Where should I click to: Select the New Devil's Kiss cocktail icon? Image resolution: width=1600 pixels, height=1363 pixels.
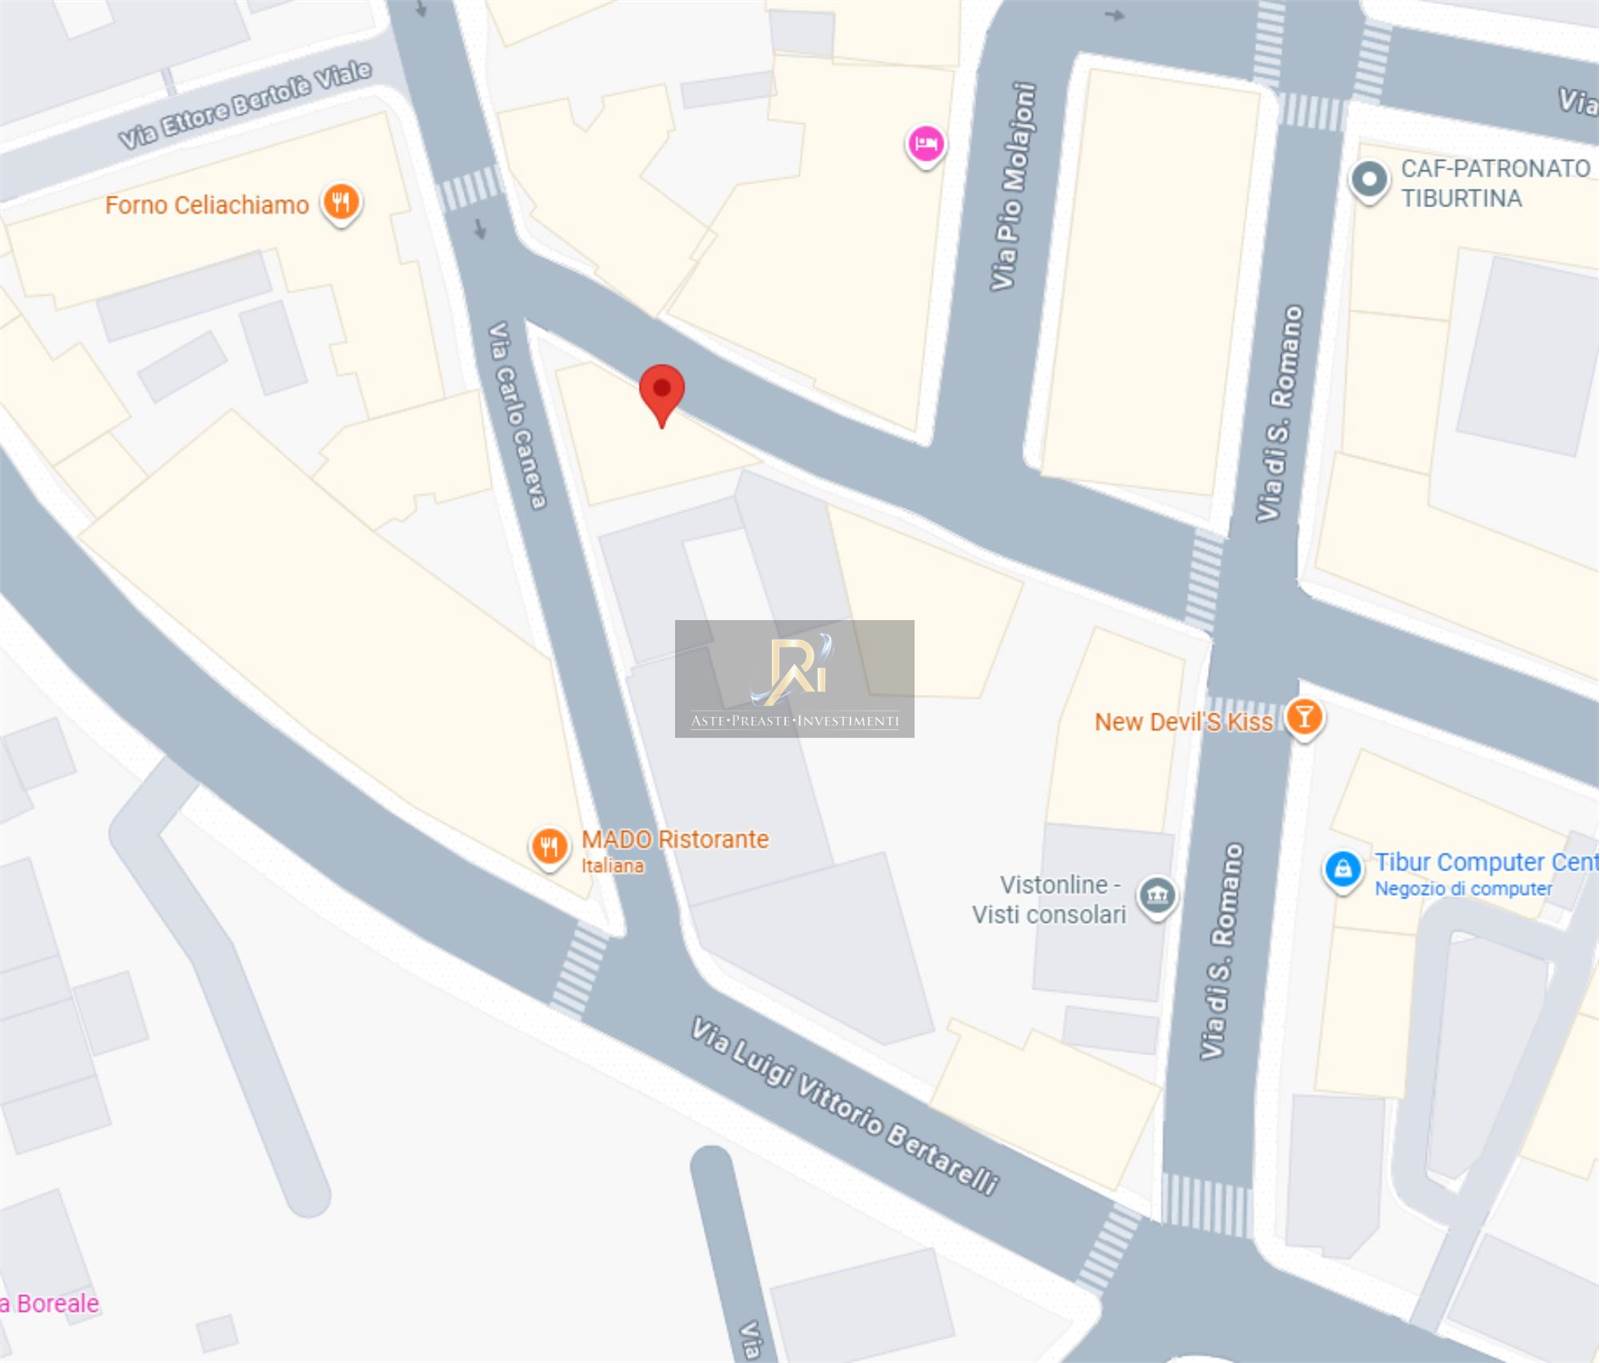1304,719
